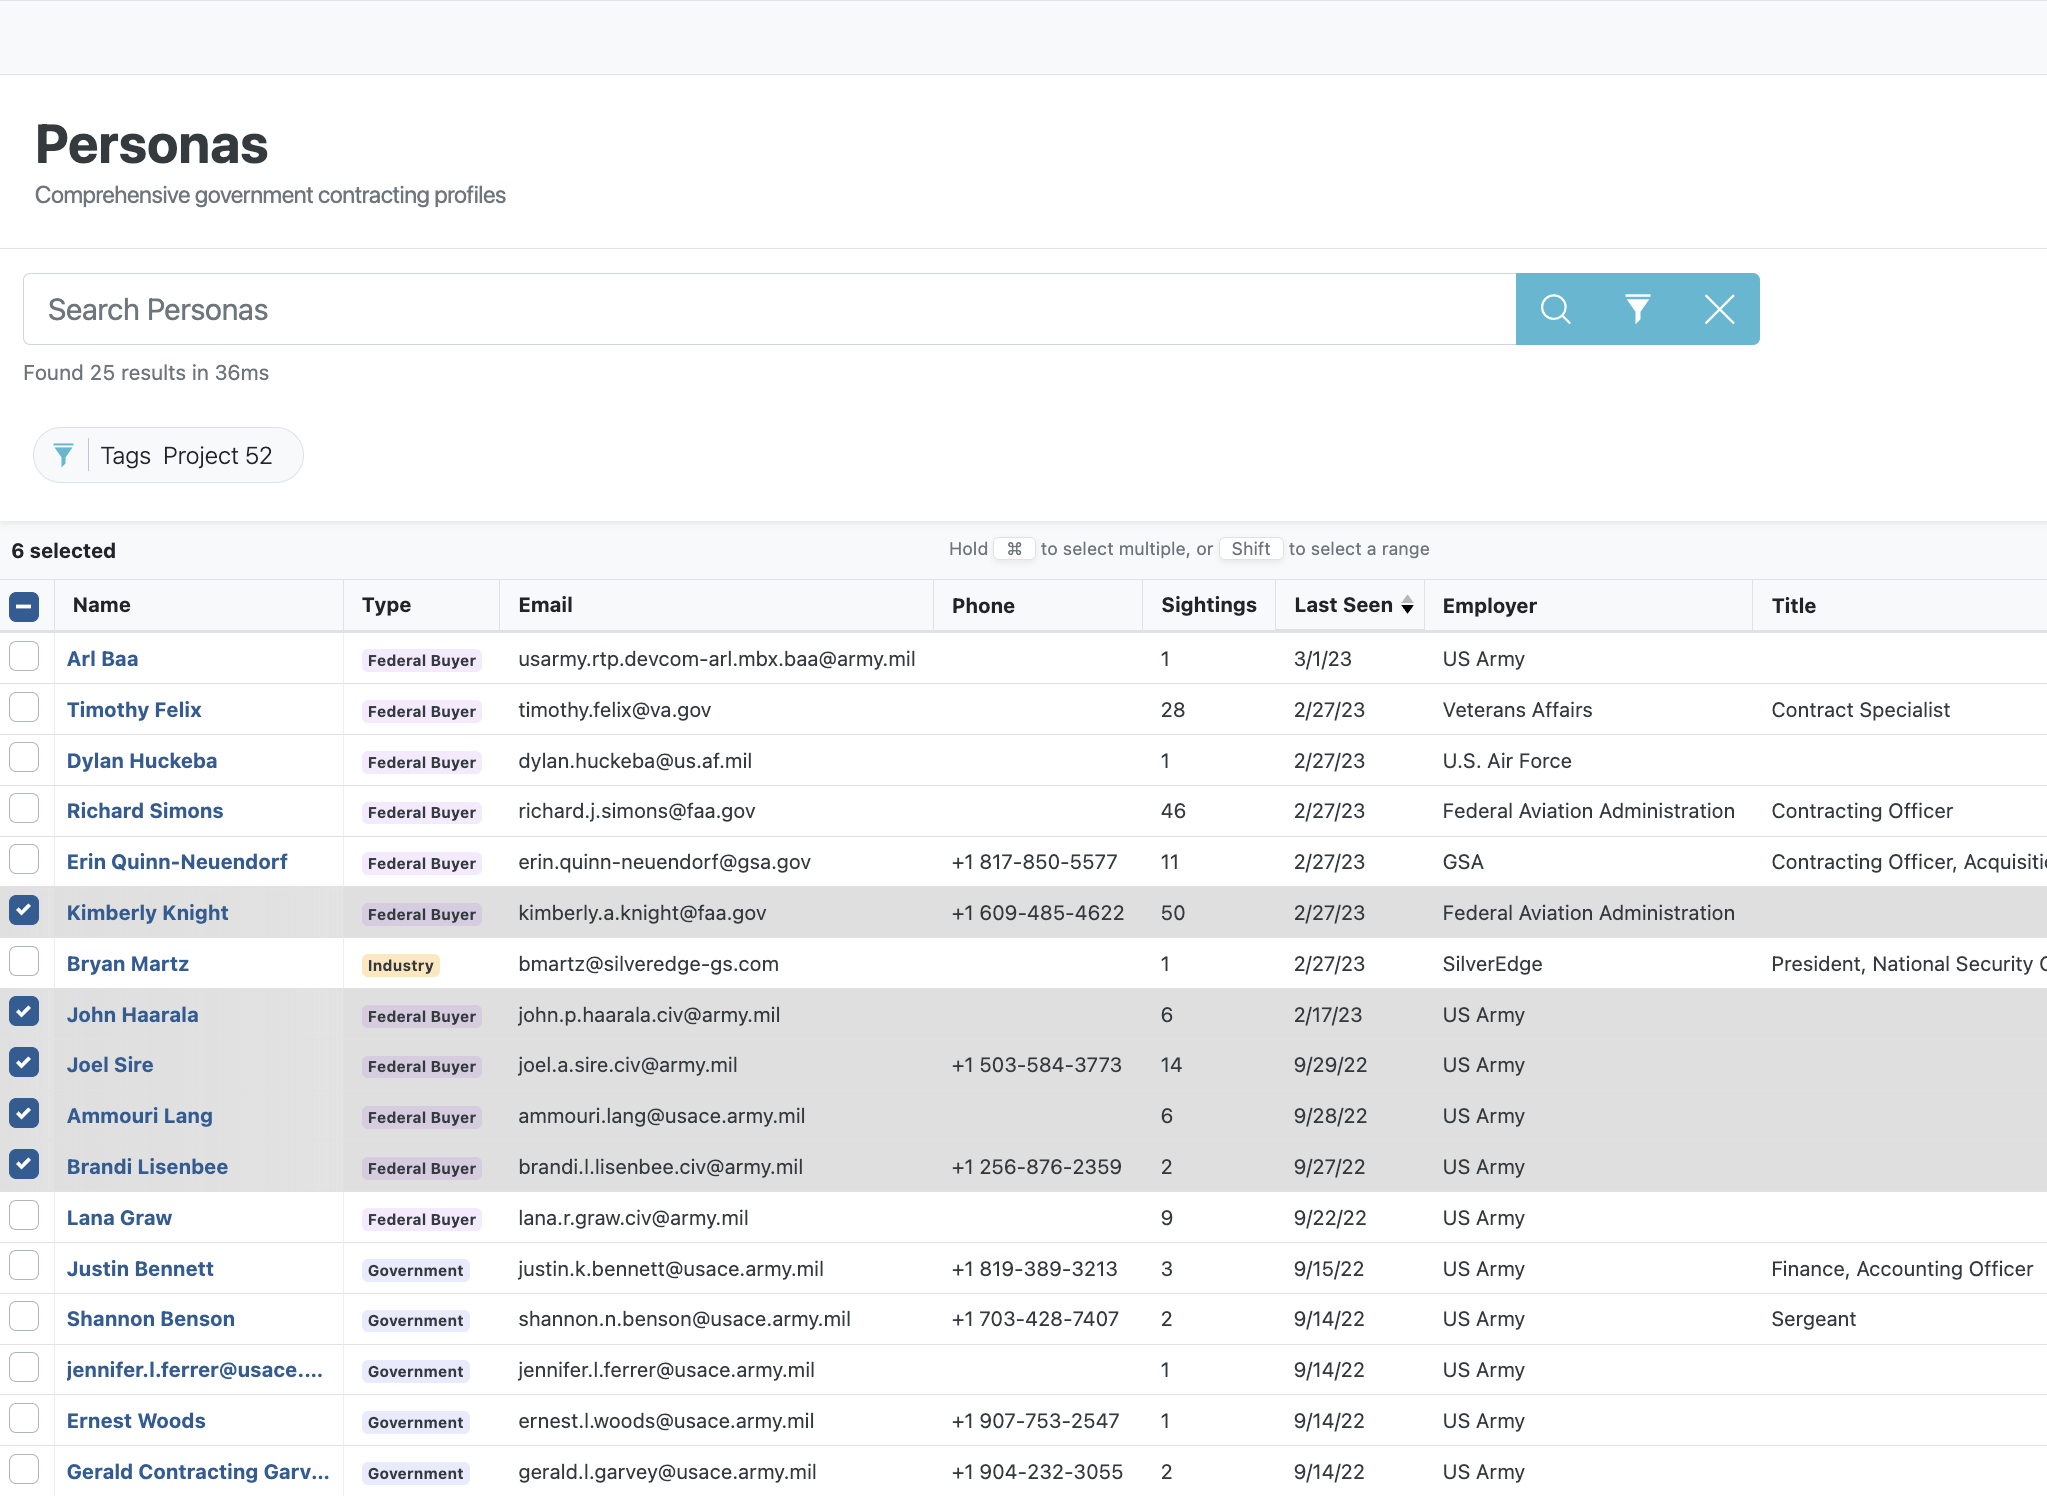This screenshot has height=1496, width=2047.
Task: Focus the Search Personas input field
Action: pos(770,309)
